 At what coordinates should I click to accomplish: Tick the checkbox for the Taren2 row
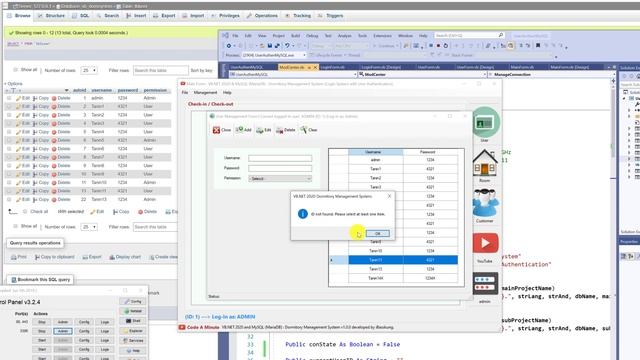point(9,115)
